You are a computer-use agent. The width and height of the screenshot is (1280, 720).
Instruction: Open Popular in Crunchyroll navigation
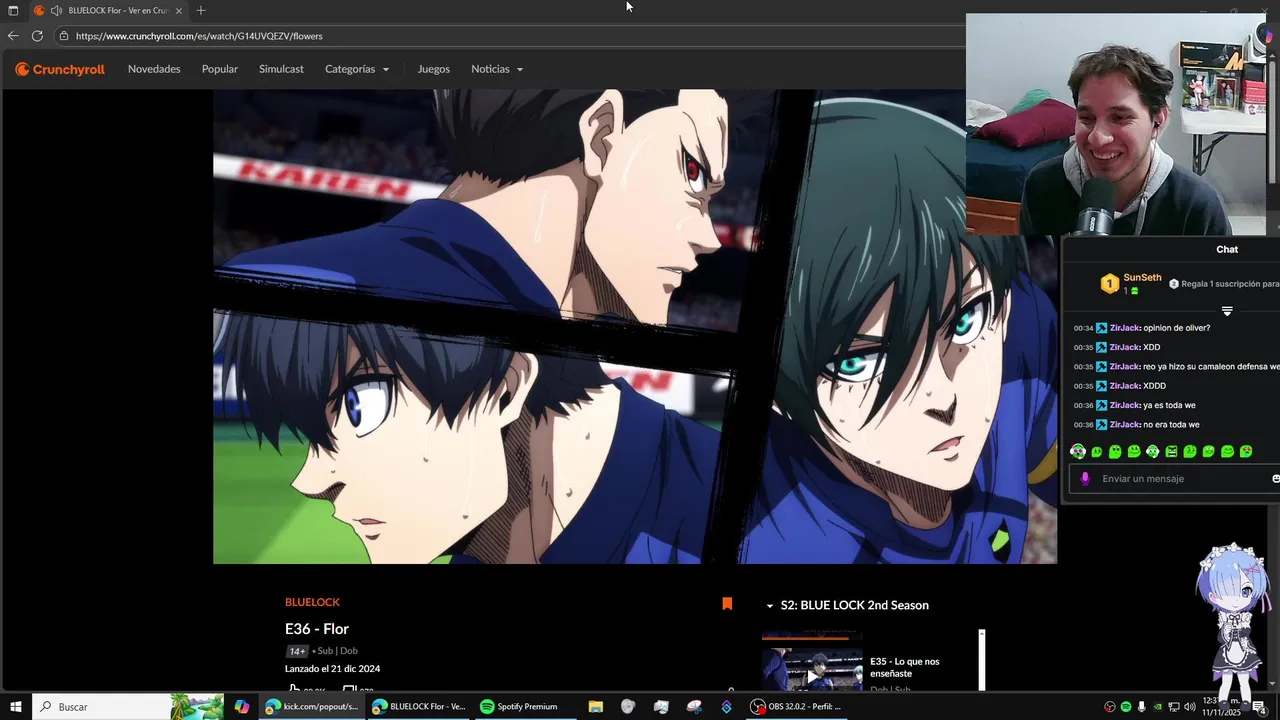click(220, 69)
